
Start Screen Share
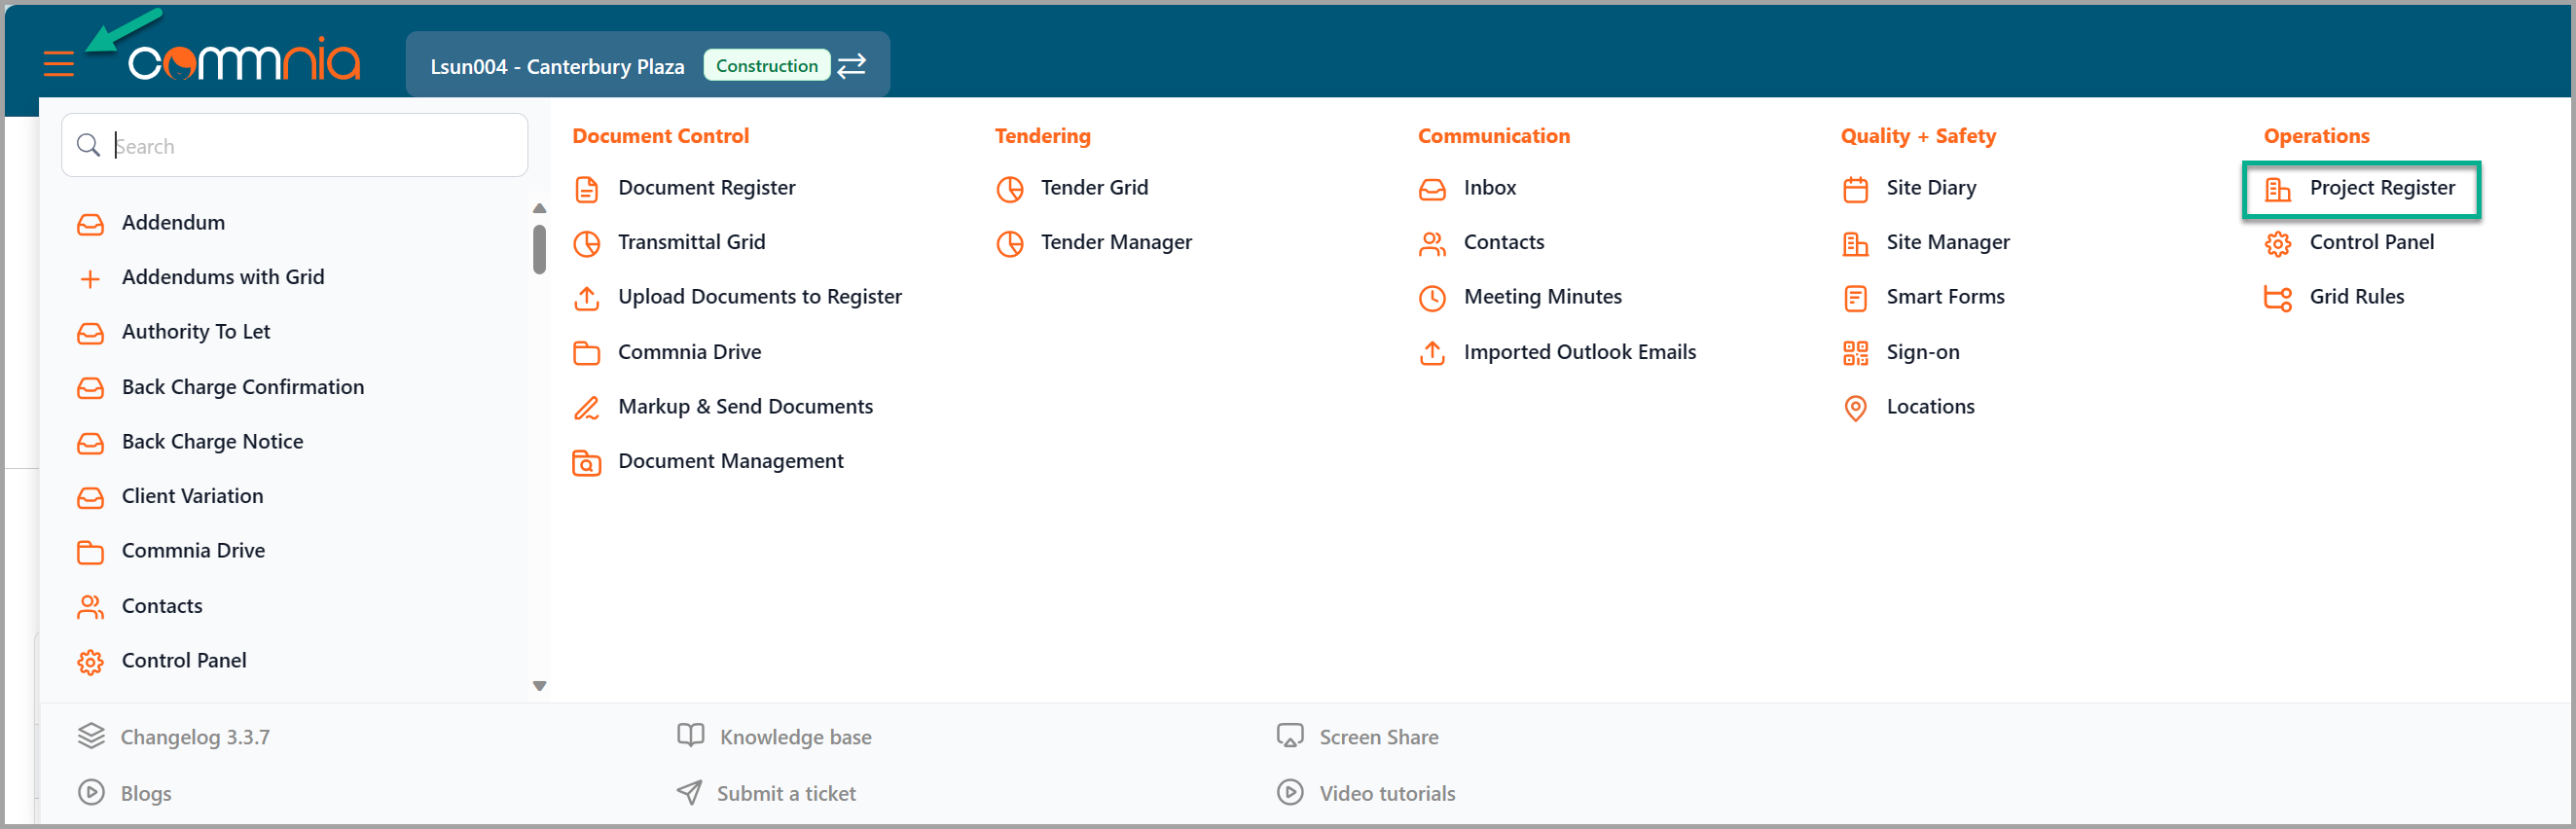coord(1378,738)
